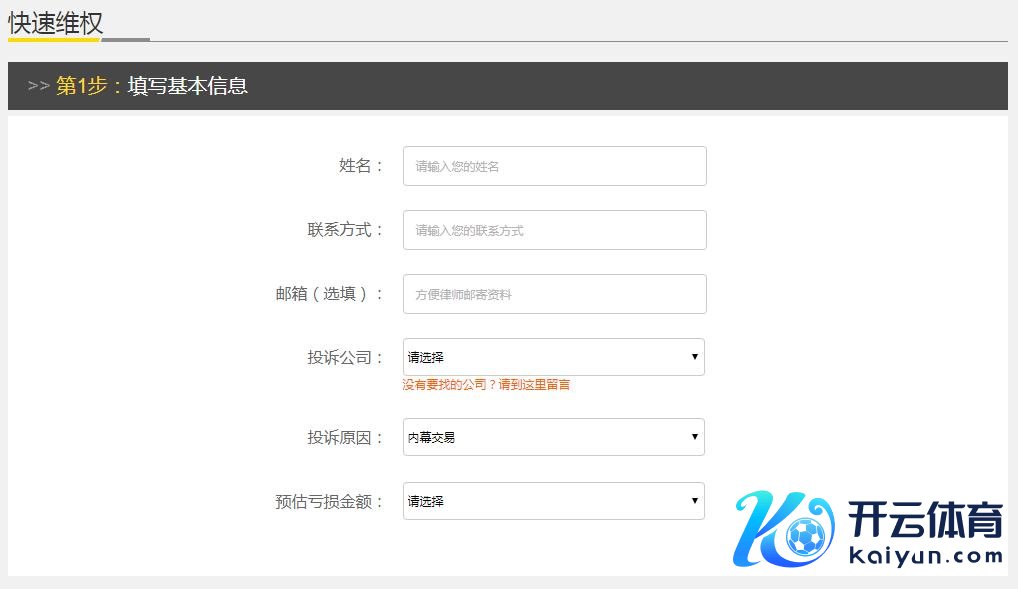Click the 开云体育 brand text
Image resolution: width=1018 pixels, height=589 pixels.
tap(925, 521)
